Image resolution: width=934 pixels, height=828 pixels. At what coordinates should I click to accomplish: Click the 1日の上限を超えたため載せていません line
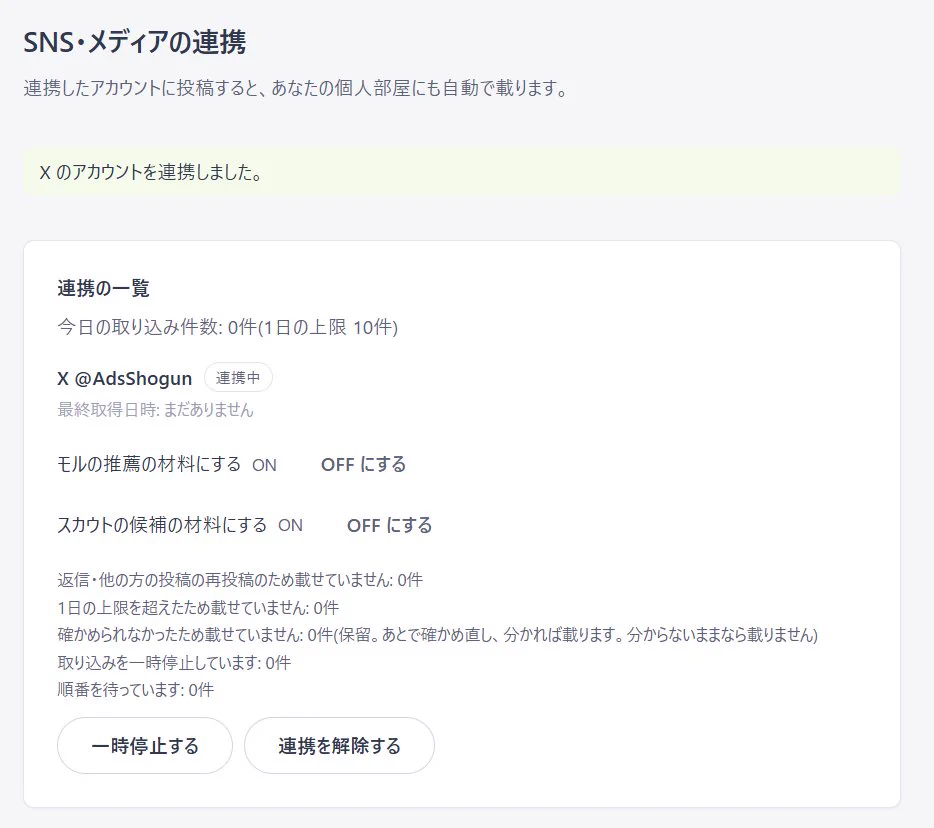tap(198, 608)
